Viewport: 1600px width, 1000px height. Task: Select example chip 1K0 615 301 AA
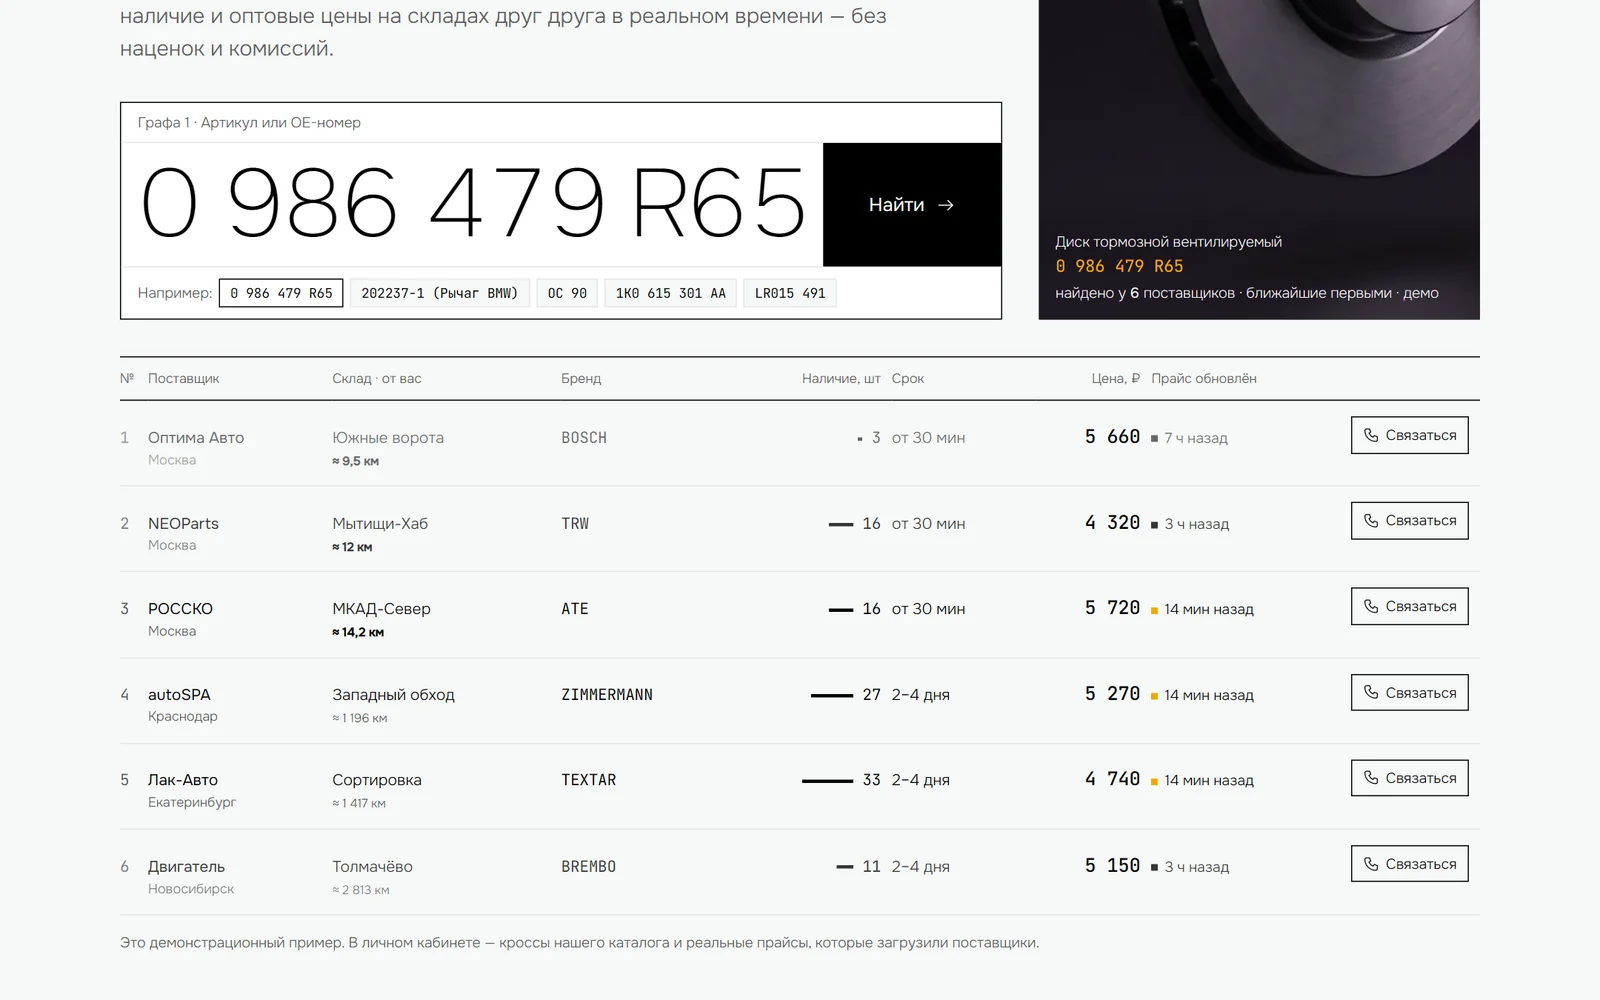671,293
